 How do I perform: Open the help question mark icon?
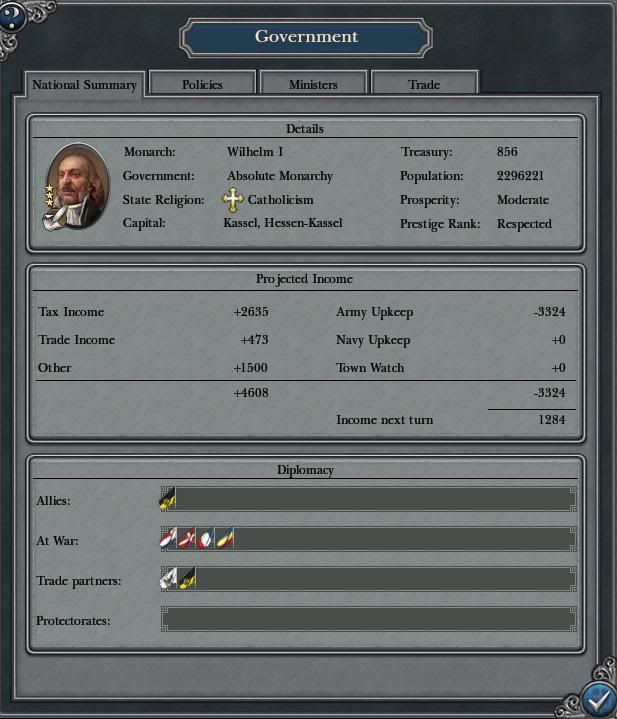[x=12, y=17]
